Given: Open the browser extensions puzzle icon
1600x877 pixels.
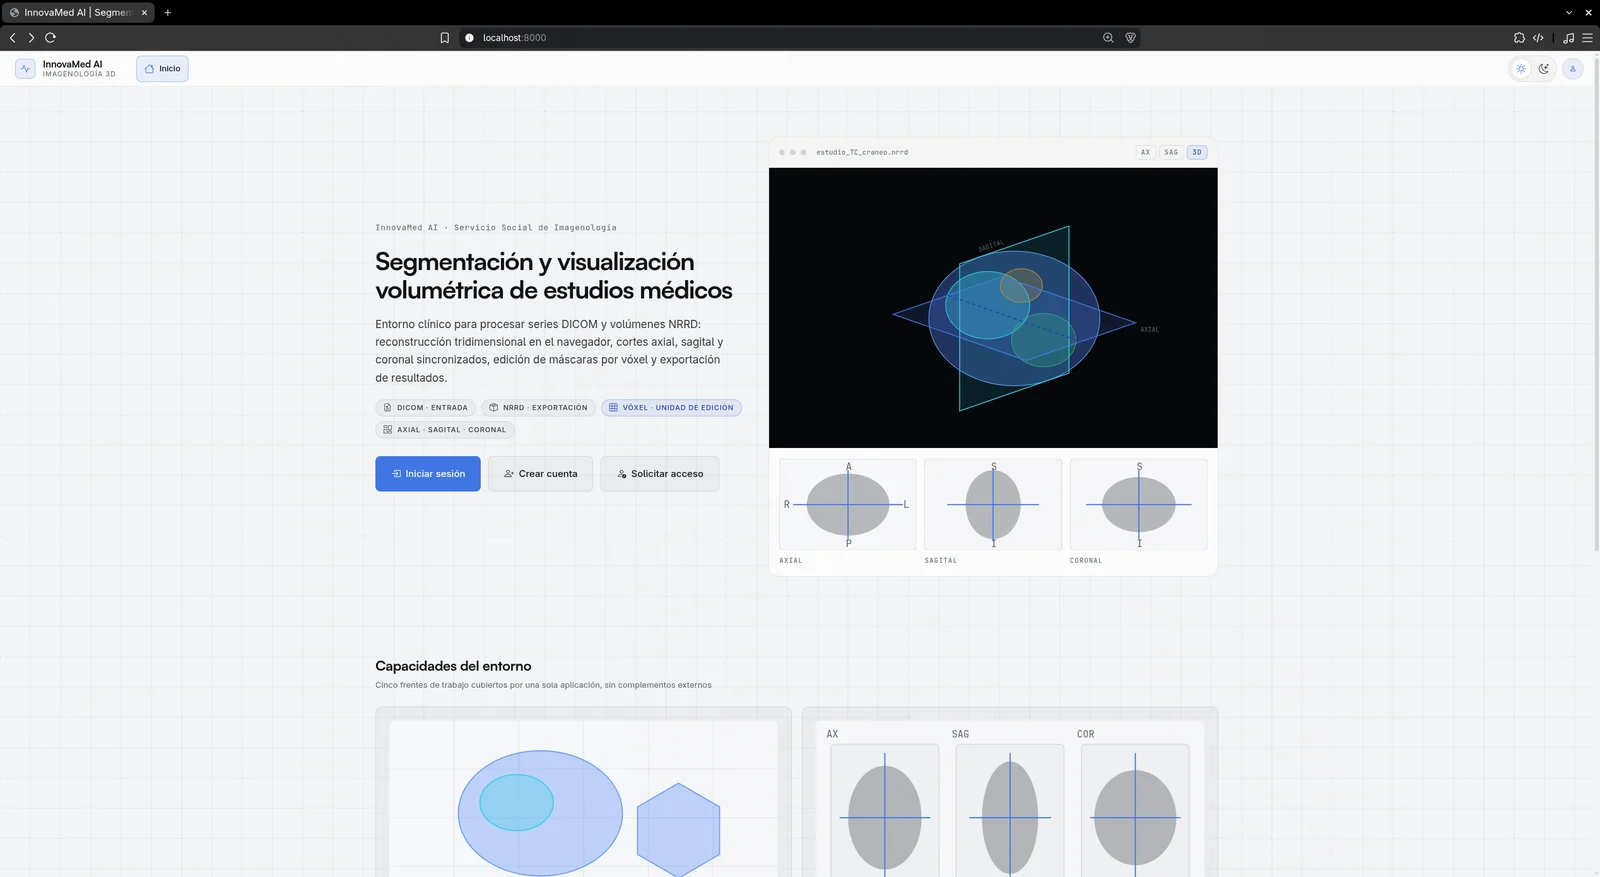Looking at the screenshot, I should point(1519,38).
